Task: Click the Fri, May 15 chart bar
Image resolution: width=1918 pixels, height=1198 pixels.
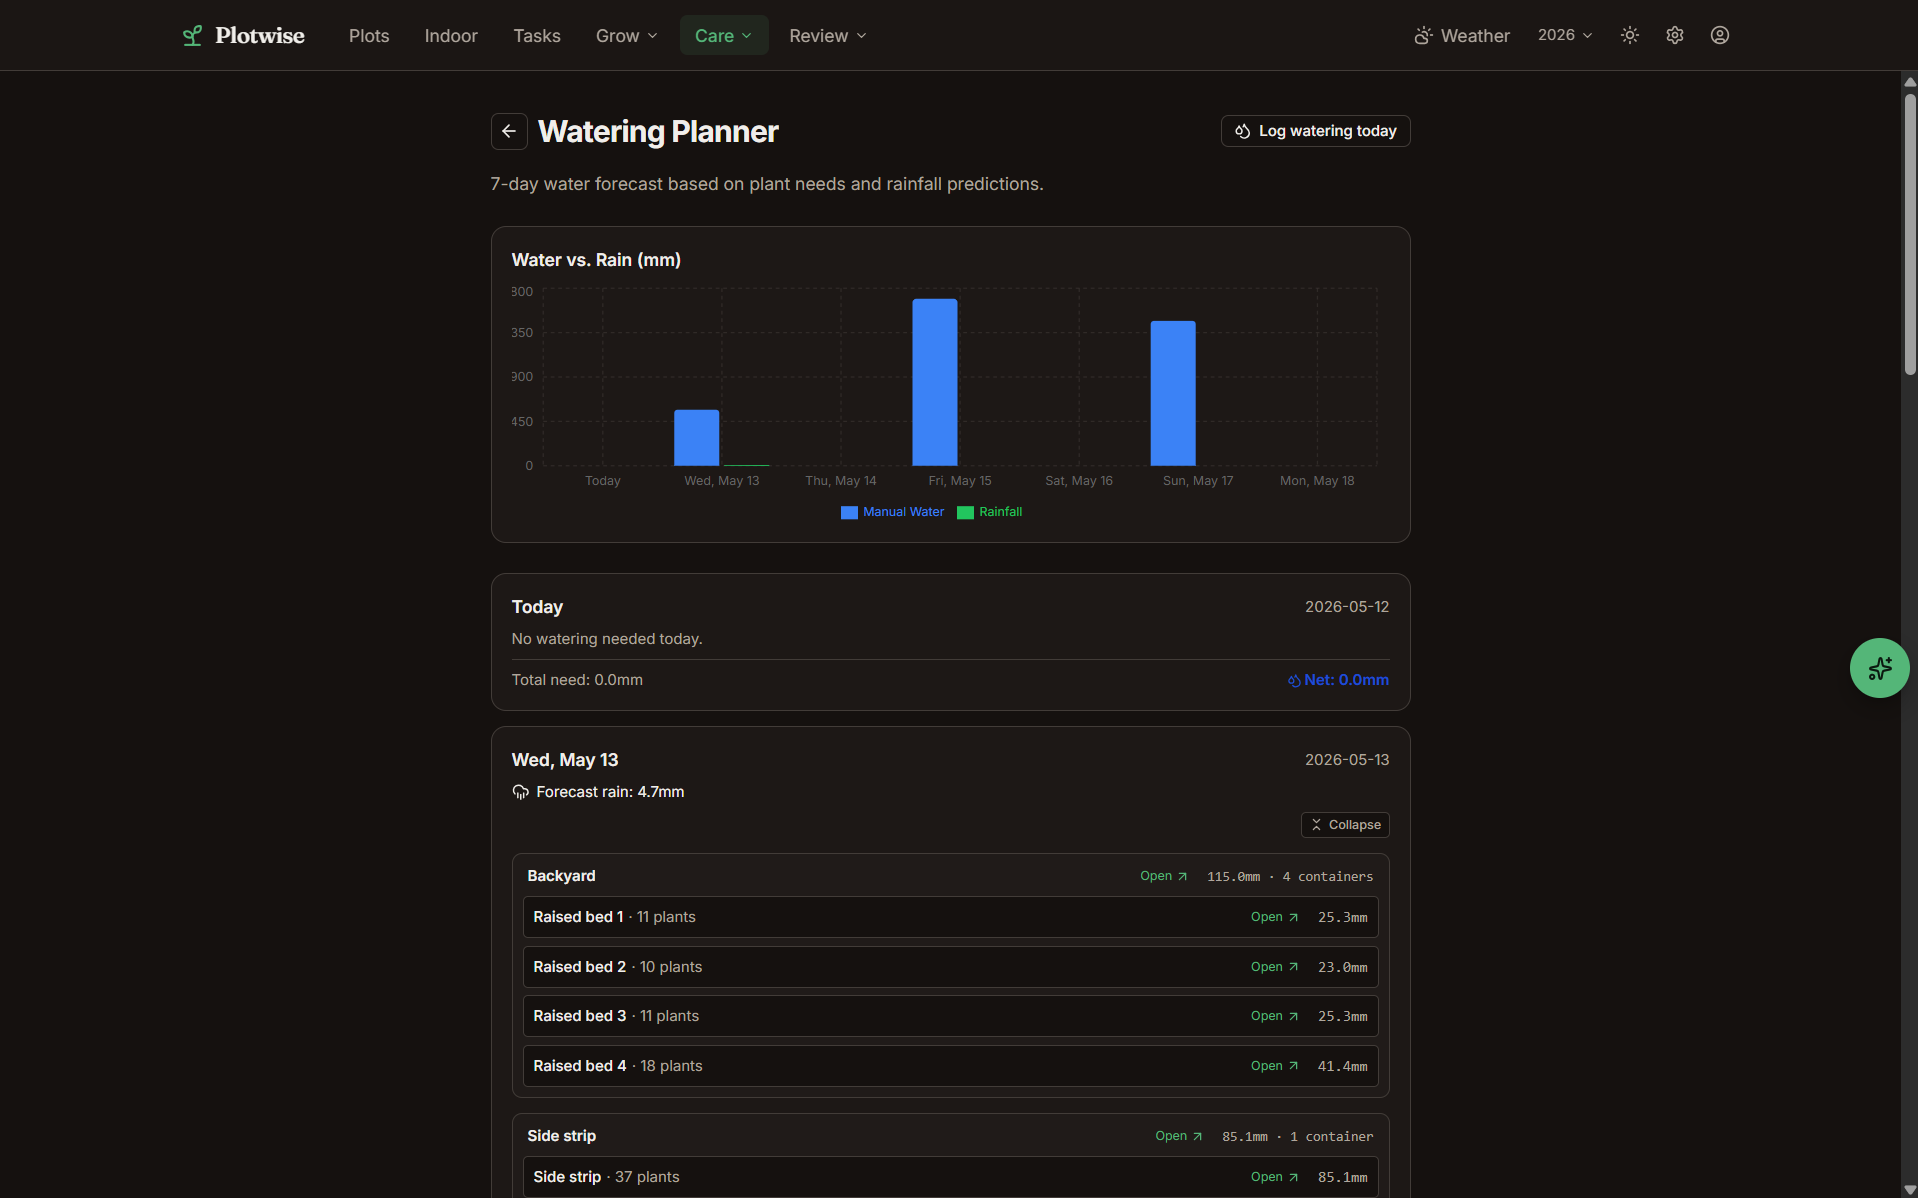Action: pyautogui.click(x=934, y=382)
